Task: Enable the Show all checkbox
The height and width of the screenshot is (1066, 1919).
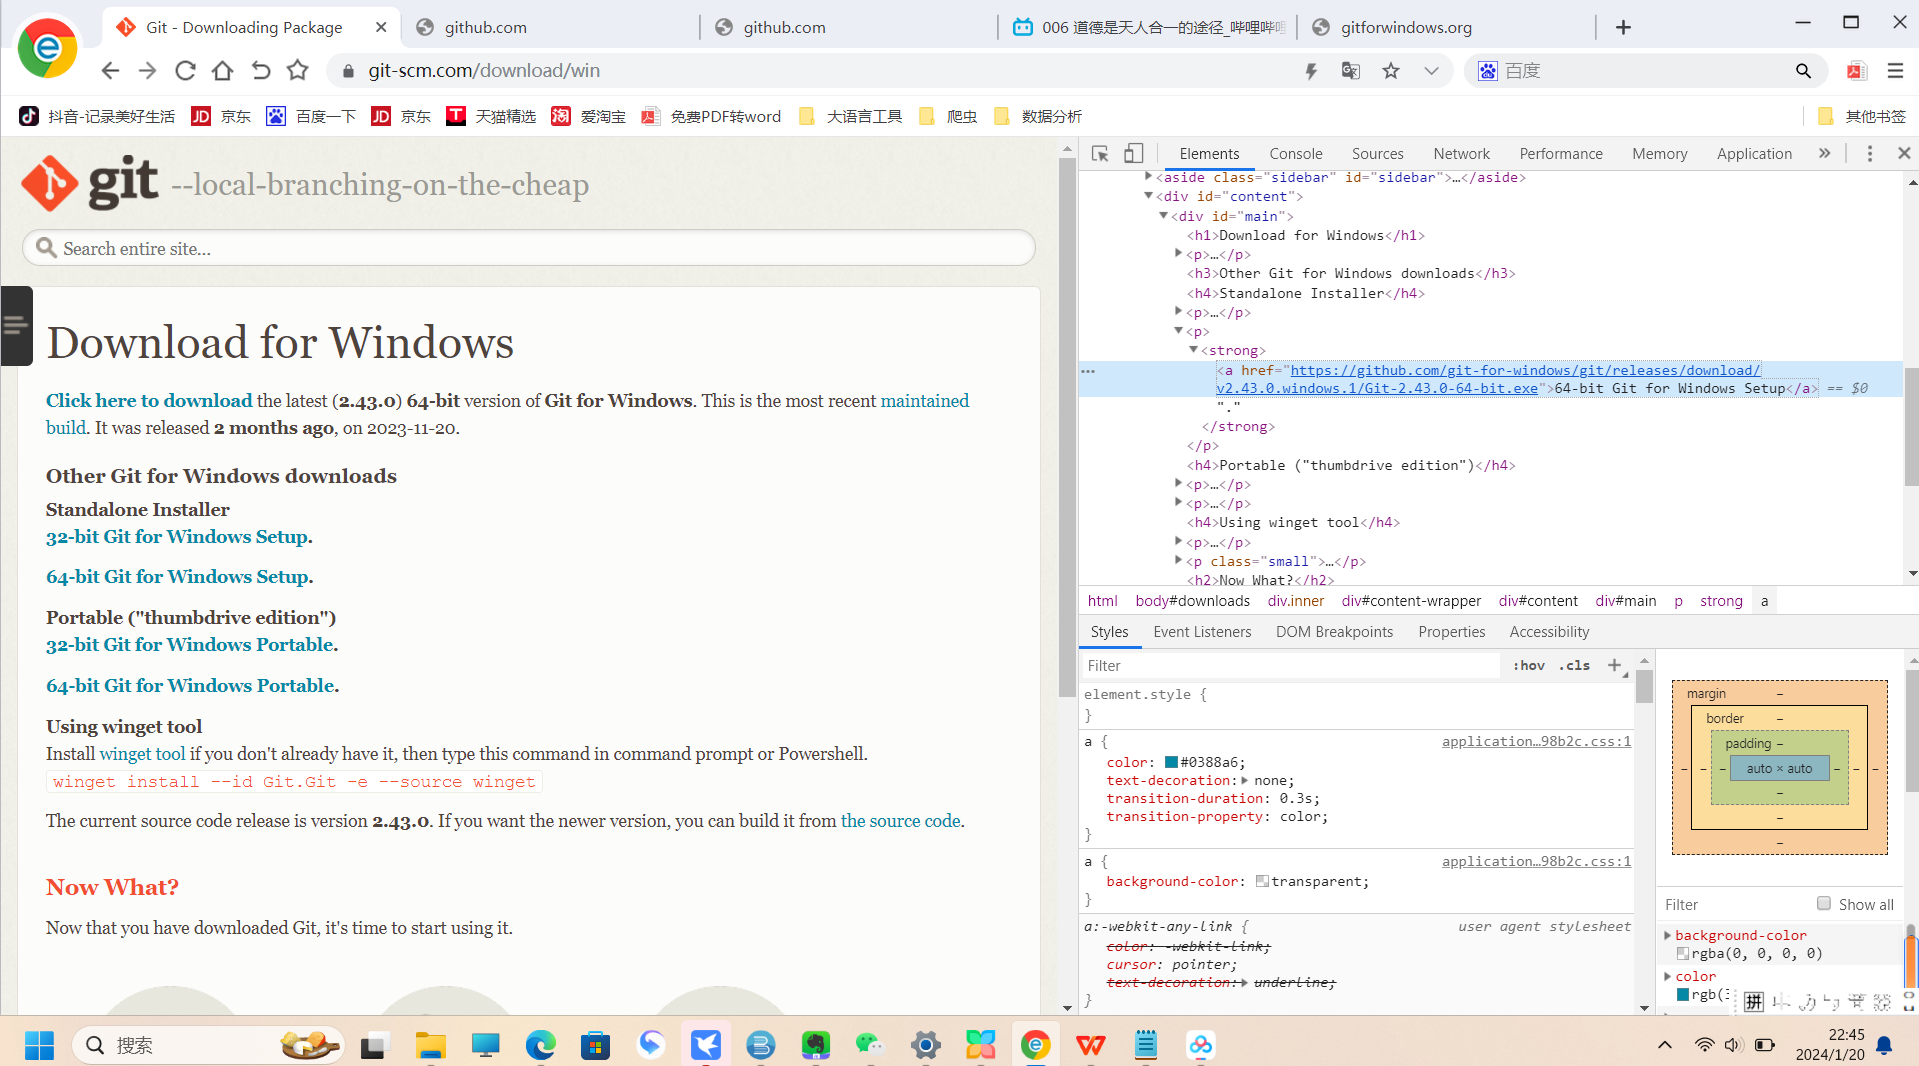Action: (1824, 904)
